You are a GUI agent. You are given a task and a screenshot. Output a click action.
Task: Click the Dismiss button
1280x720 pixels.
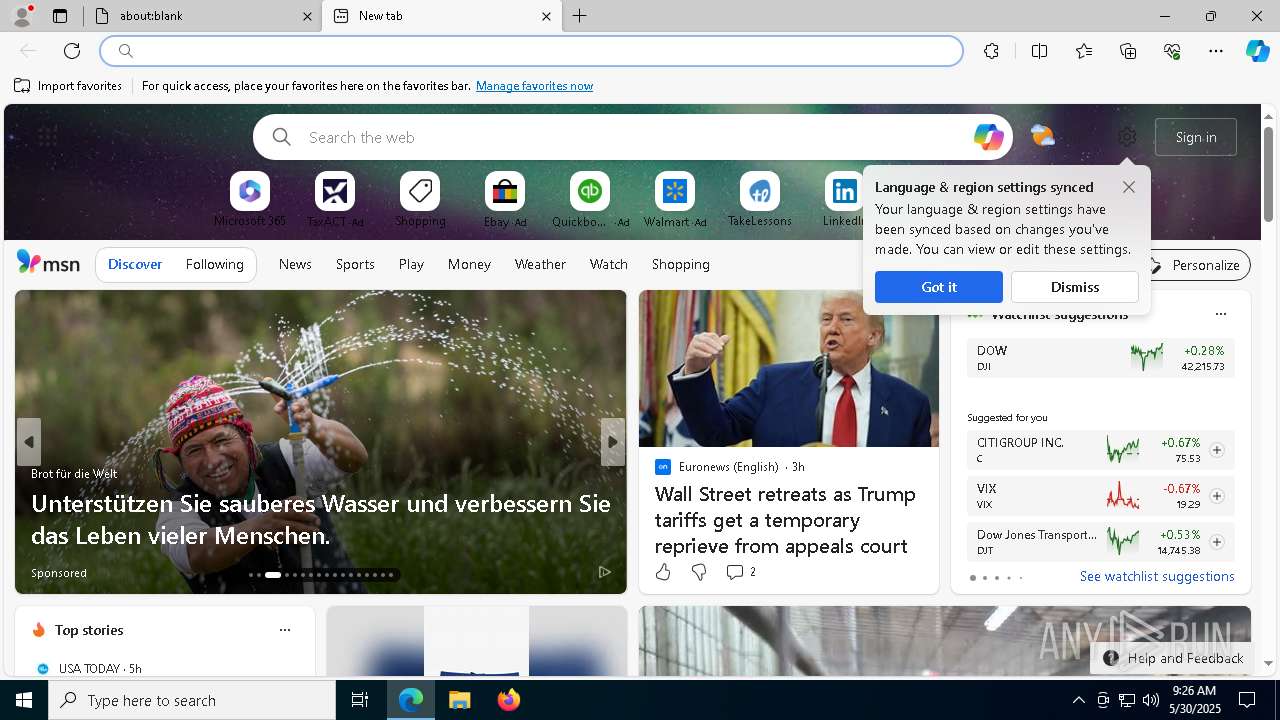(1075, 287)
